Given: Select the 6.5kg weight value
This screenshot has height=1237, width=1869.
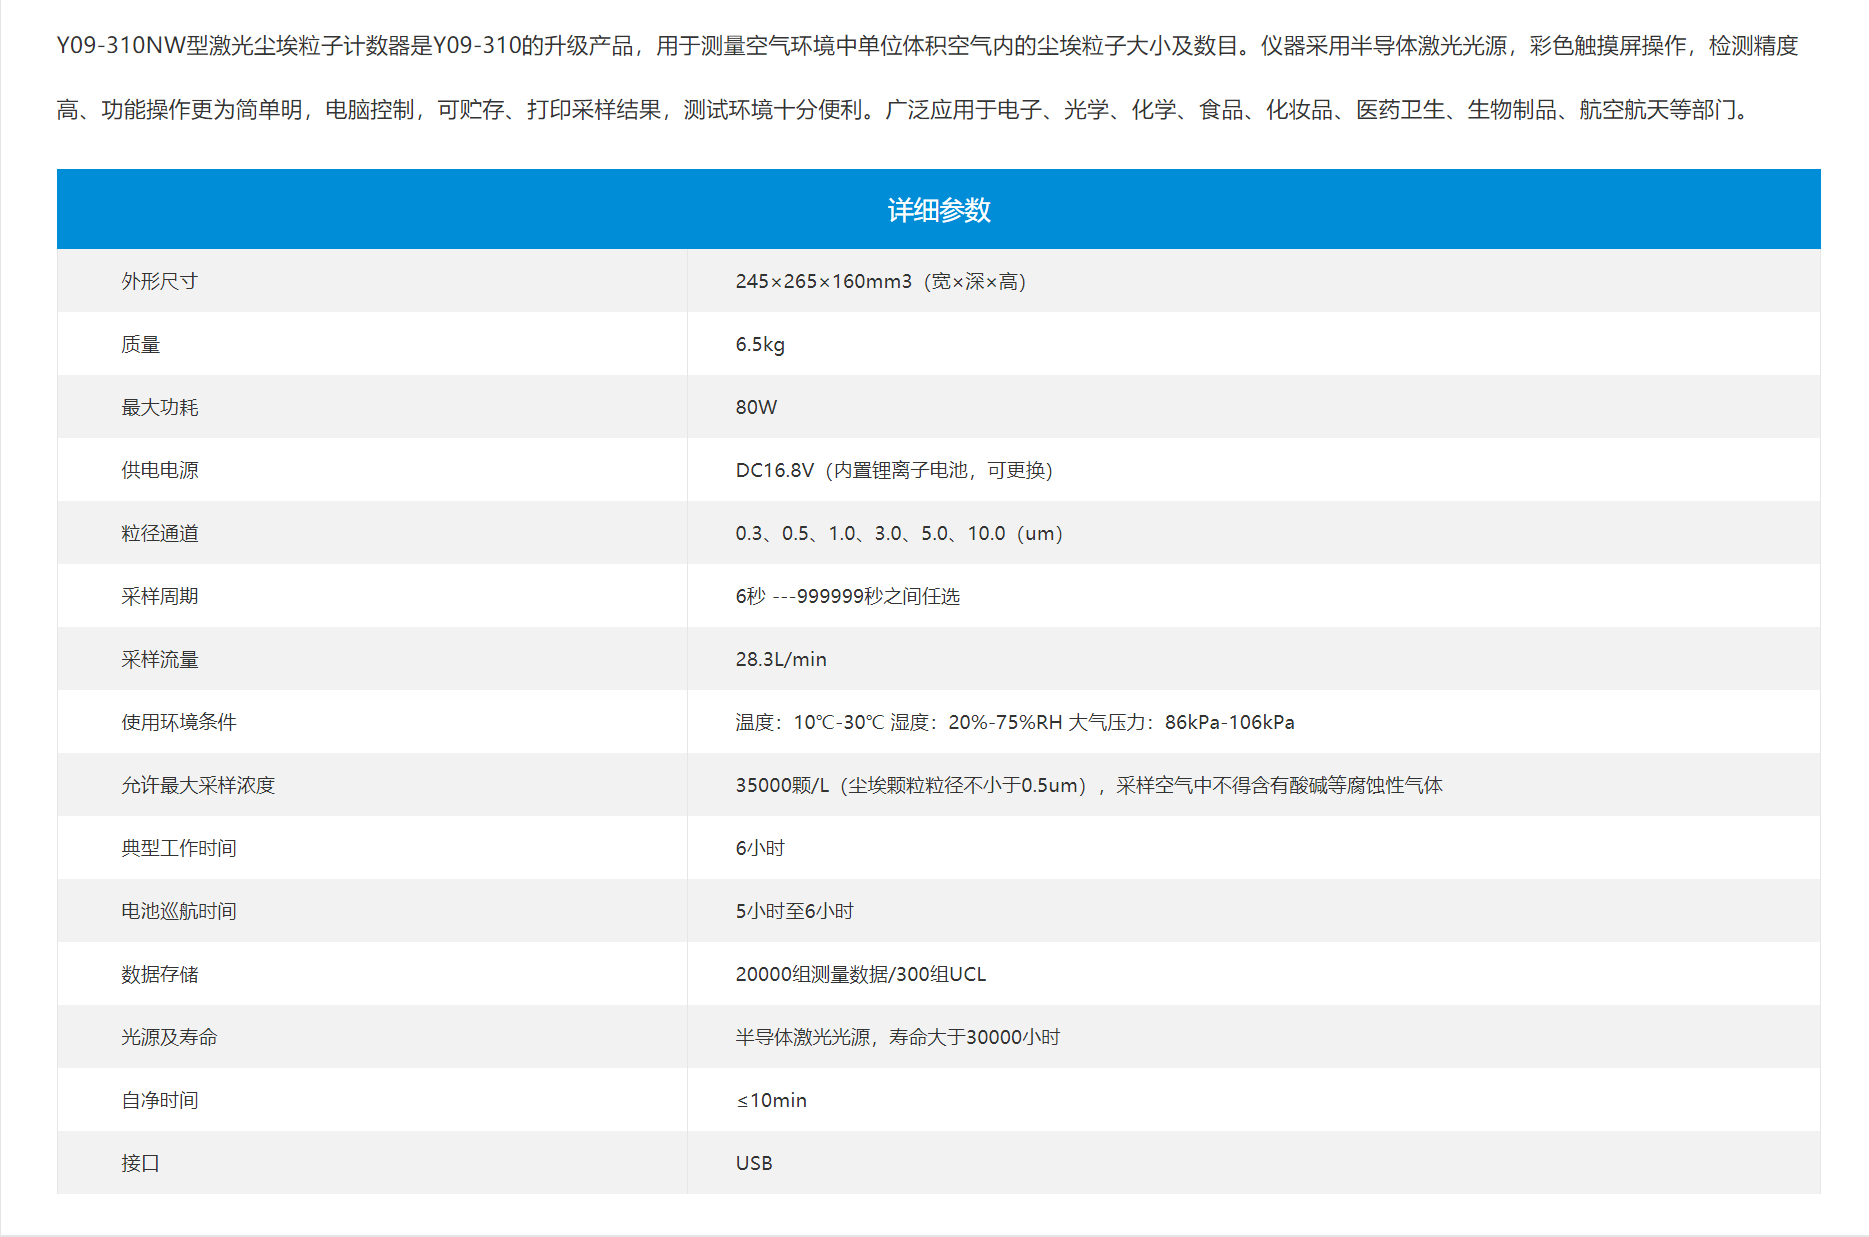Looking at the screenshot, I should pyautogui.click(x=760, y=344).
